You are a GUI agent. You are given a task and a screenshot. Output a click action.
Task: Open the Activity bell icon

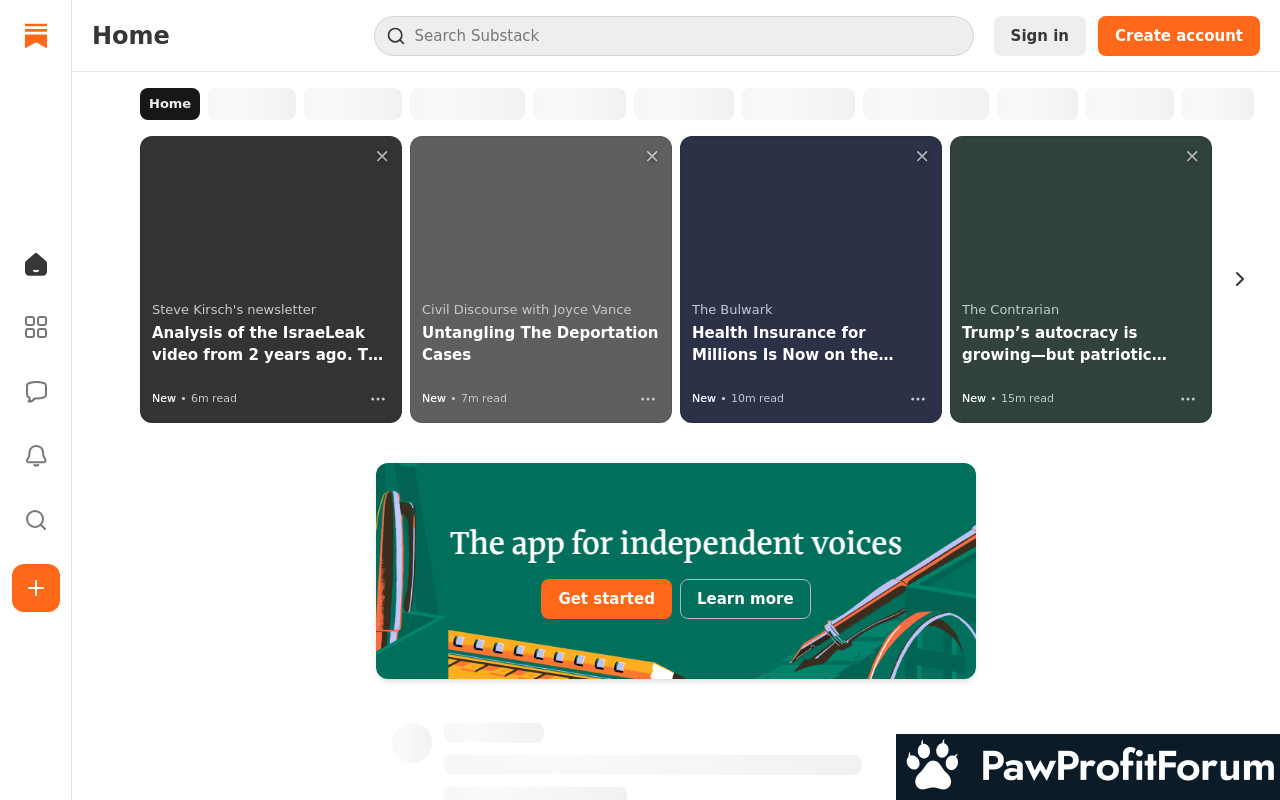[36, 456]
